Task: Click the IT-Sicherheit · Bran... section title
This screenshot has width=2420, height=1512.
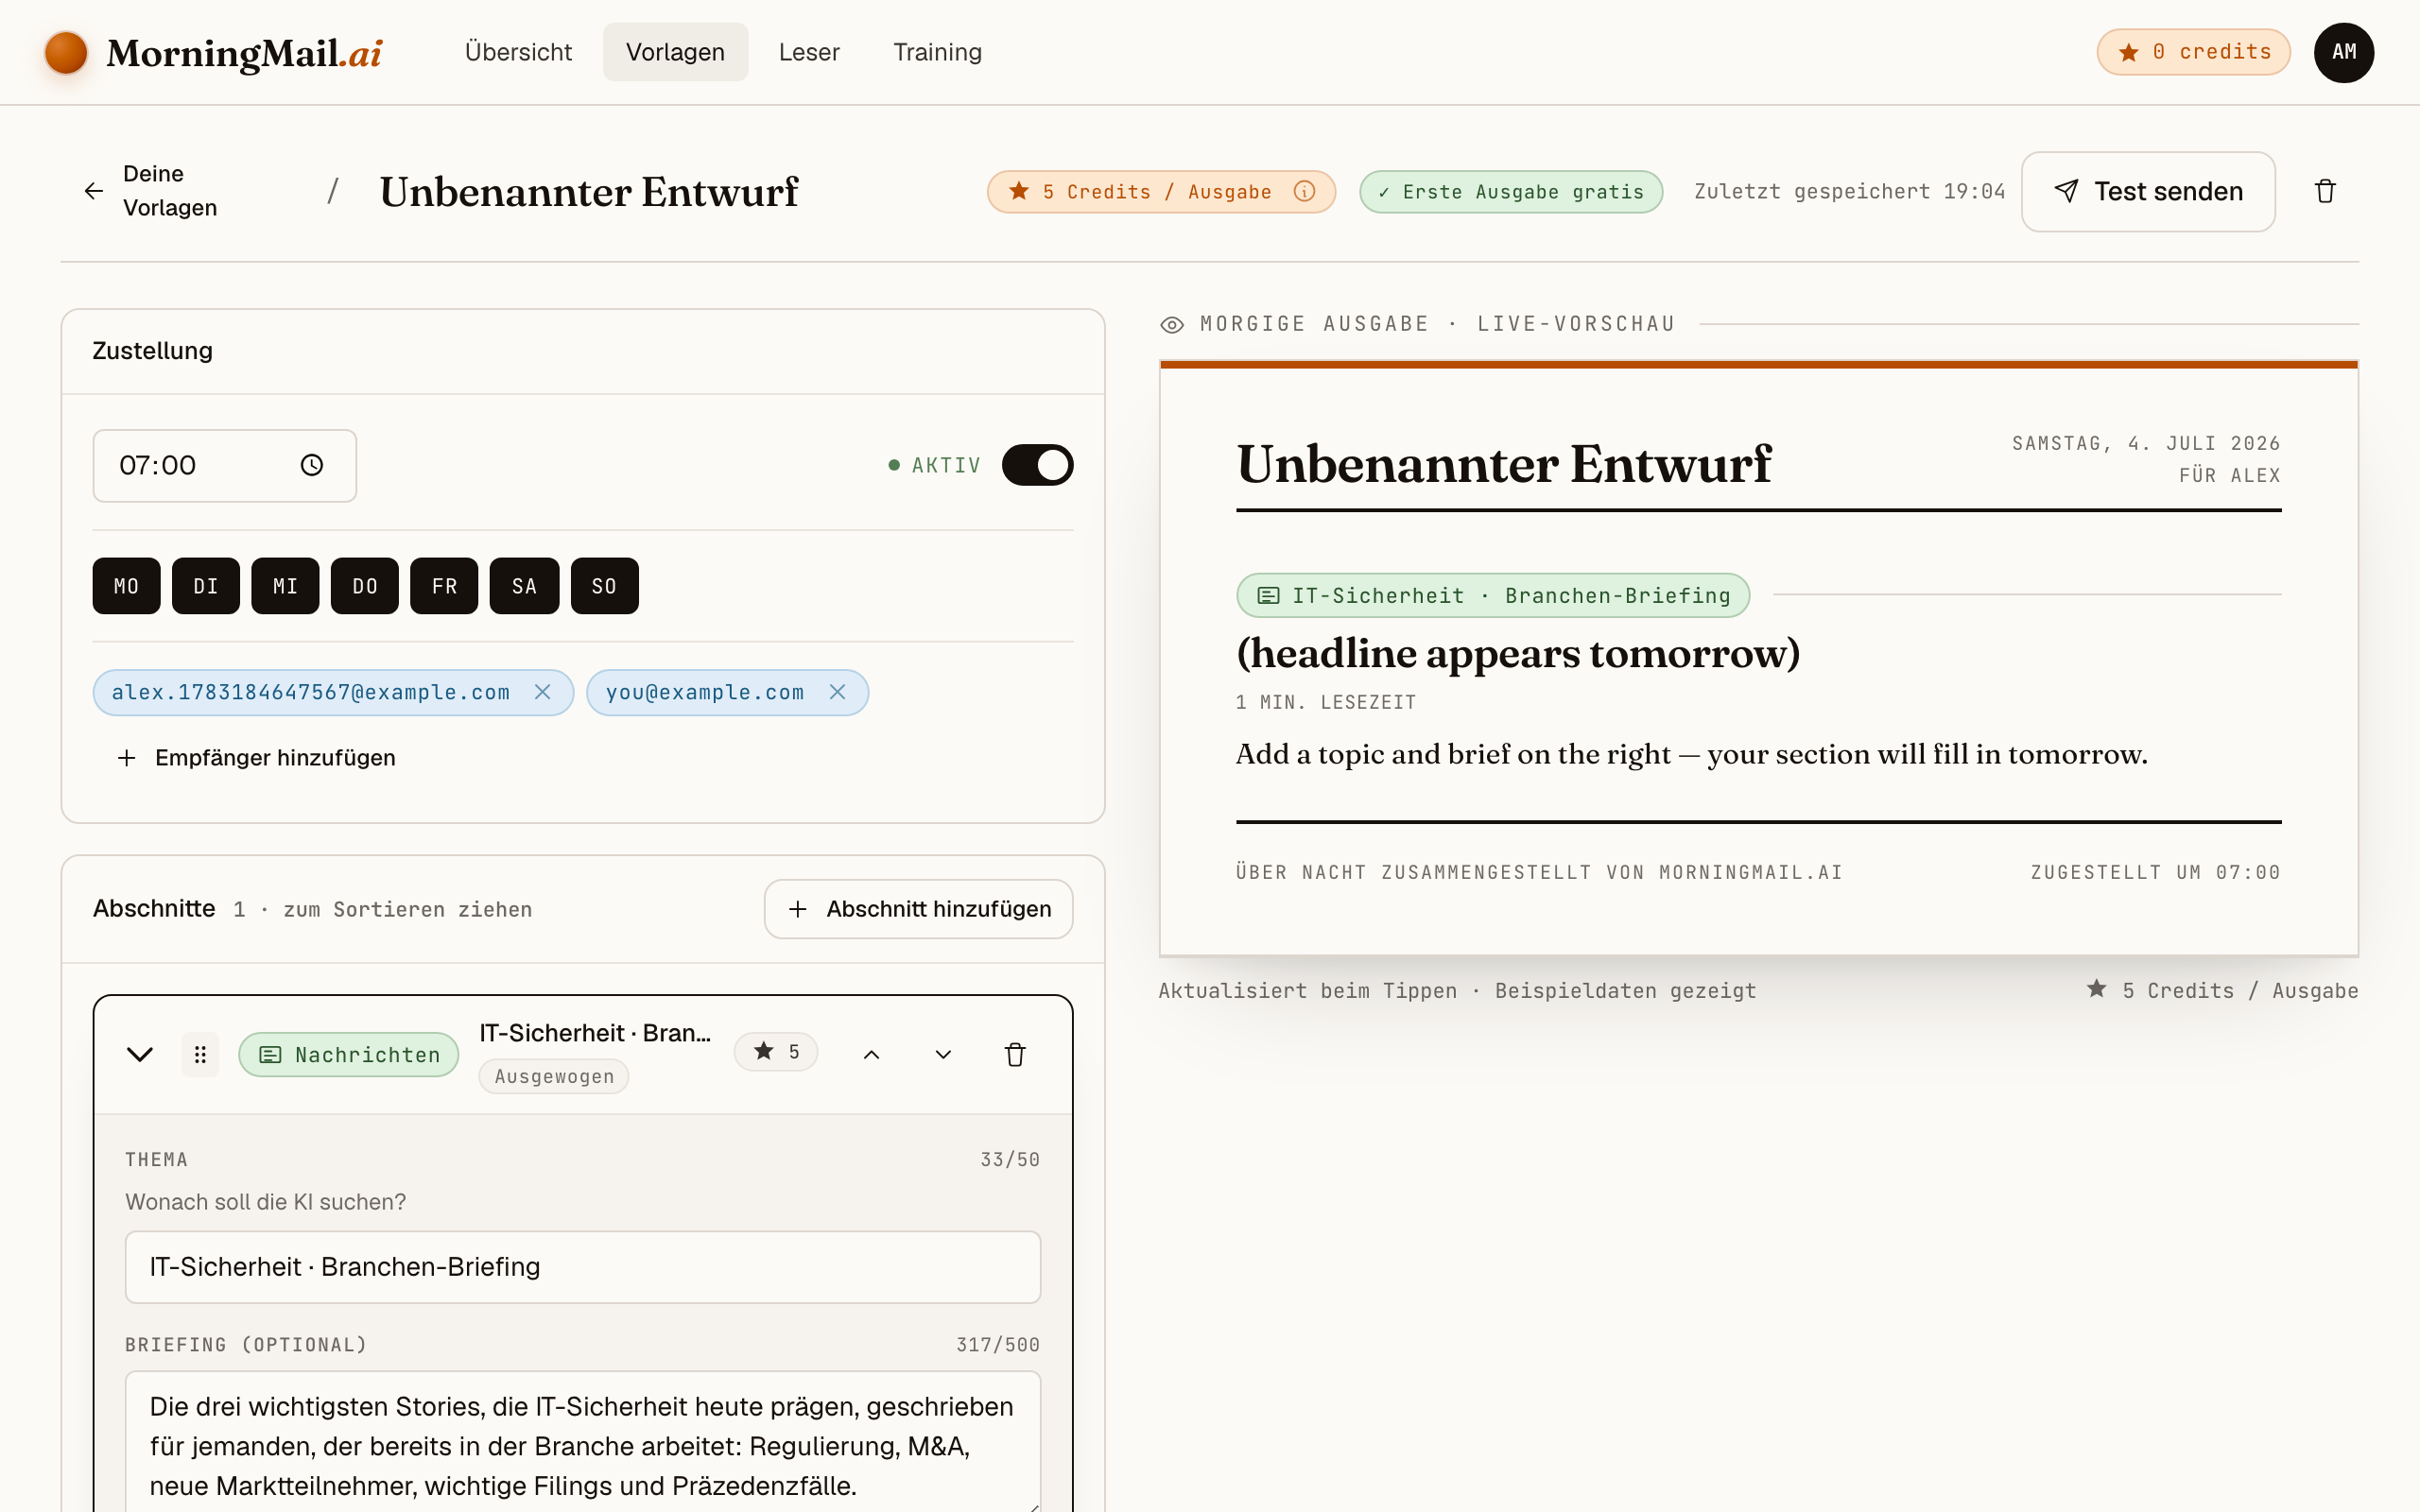Action: point(595,1033)
